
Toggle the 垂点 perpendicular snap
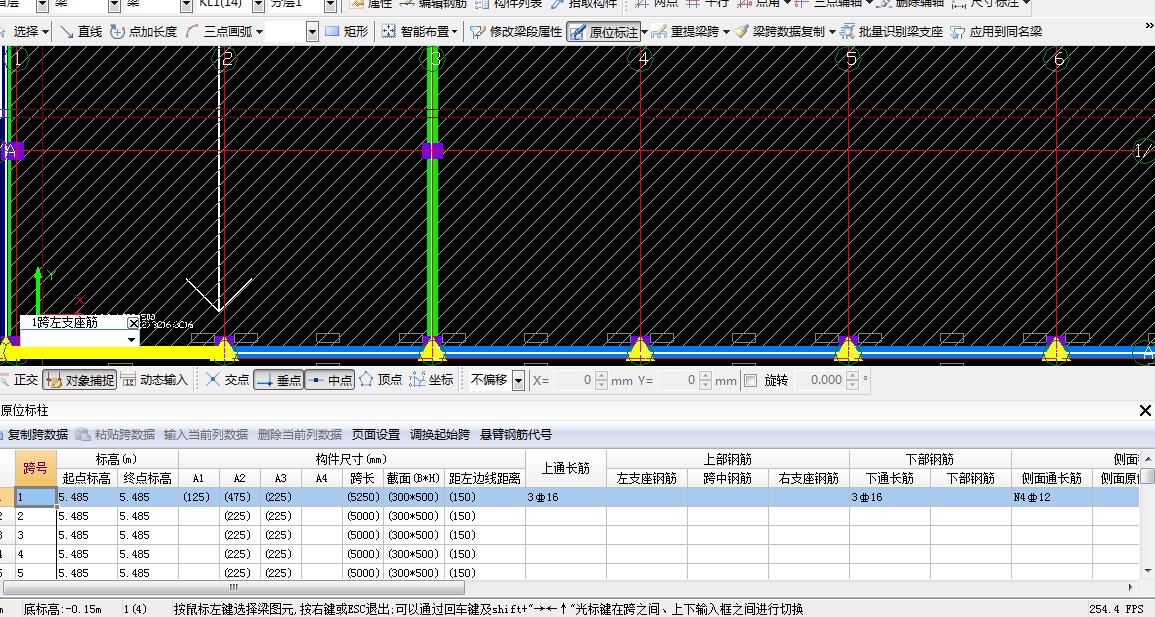coord(278,380)
